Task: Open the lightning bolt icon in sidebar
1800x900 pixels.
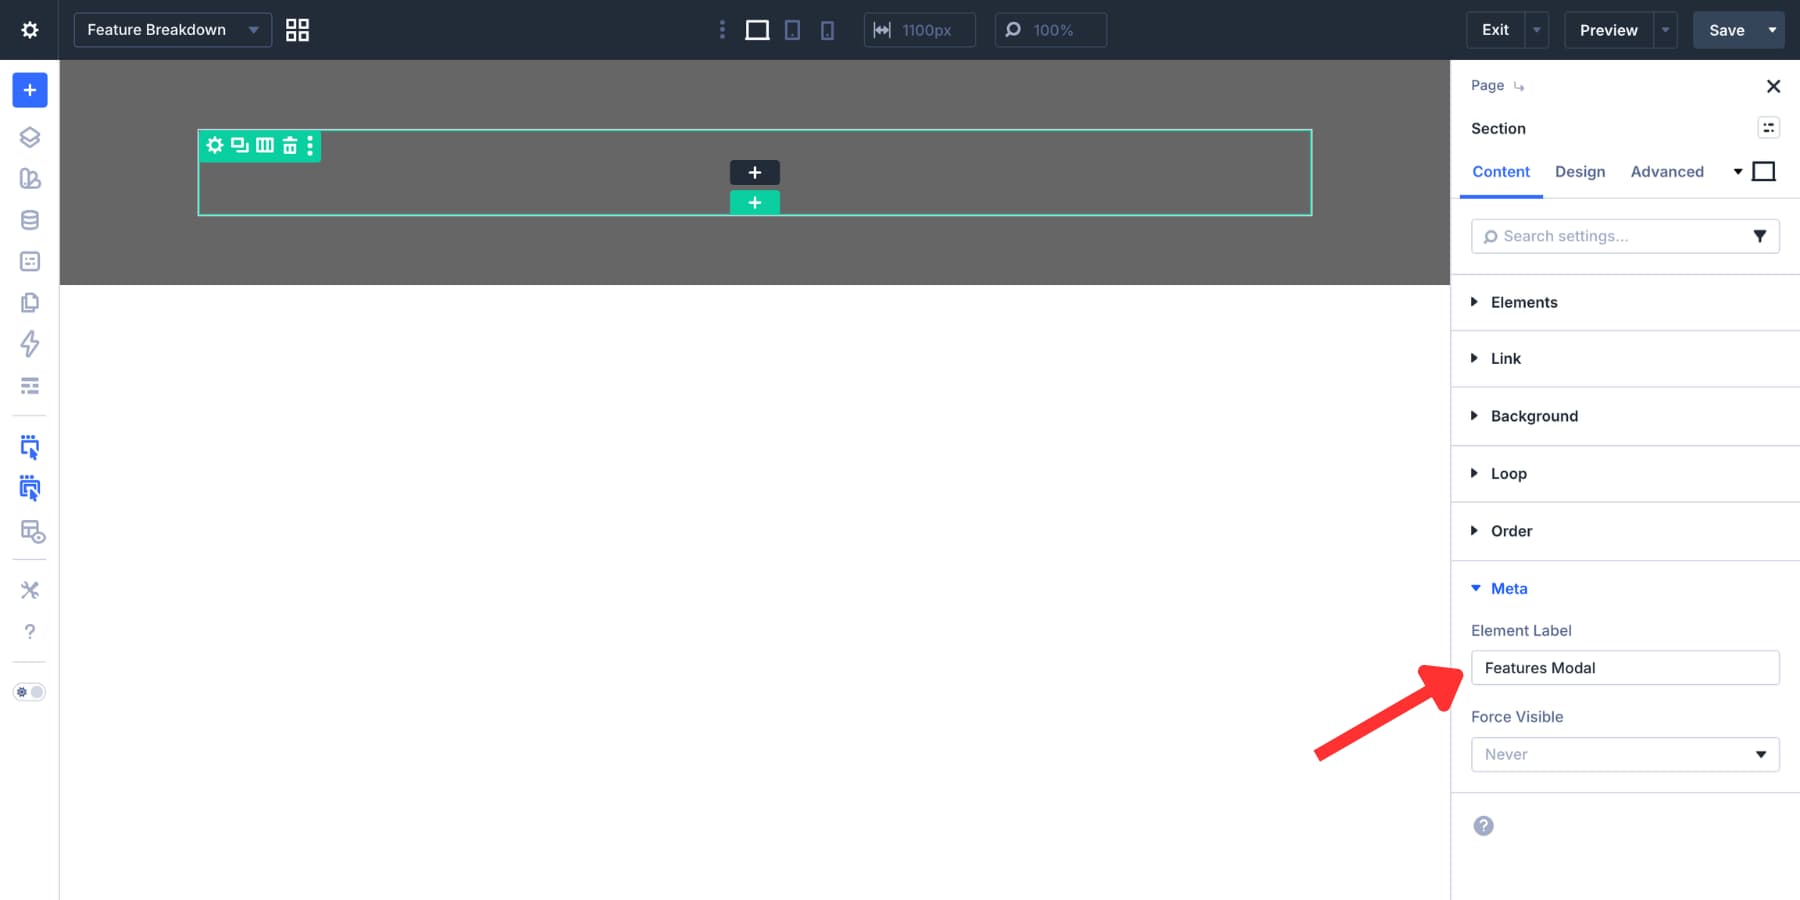Action: (x=30, y=344)
